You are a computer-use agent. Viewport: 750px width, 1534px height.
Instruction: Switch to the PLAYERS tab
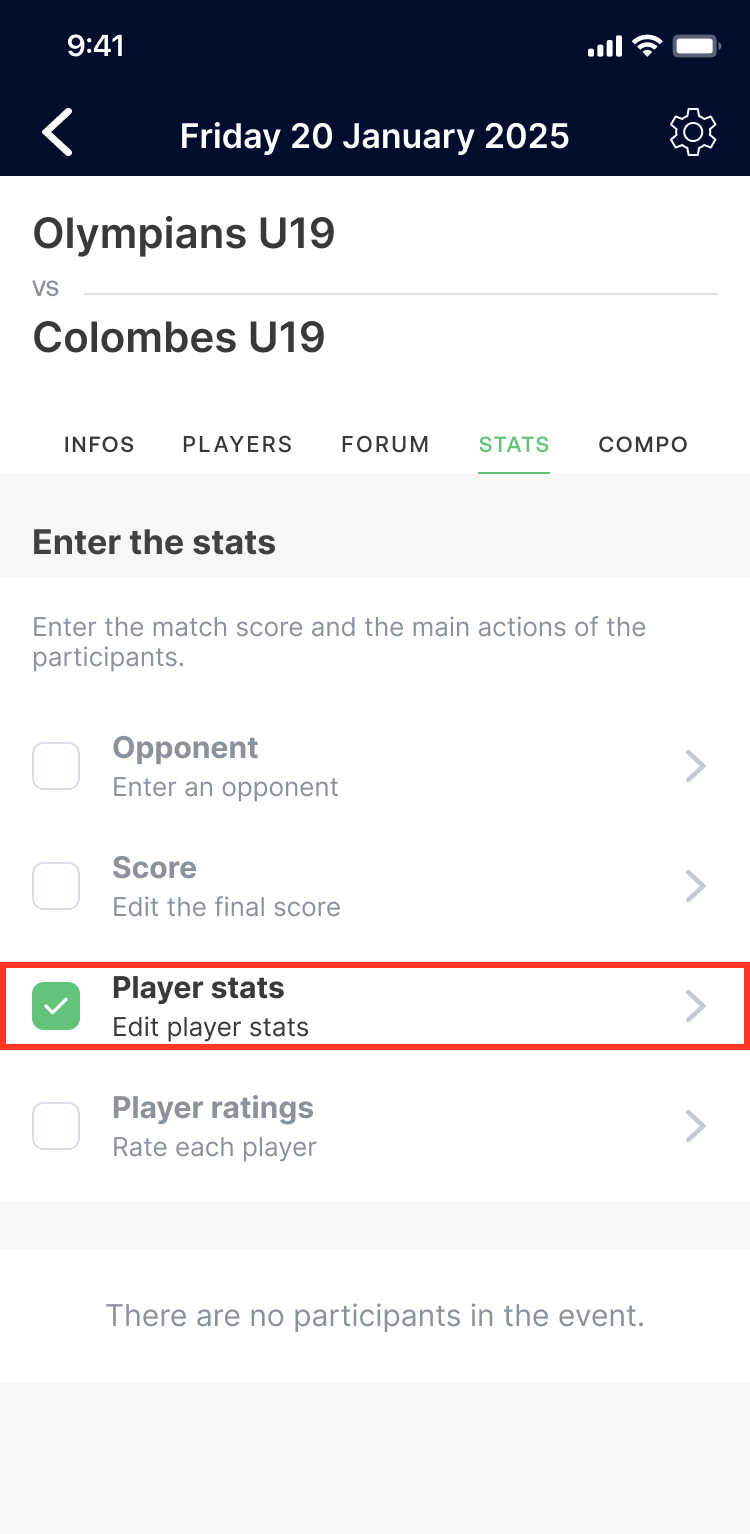point(237,445)
